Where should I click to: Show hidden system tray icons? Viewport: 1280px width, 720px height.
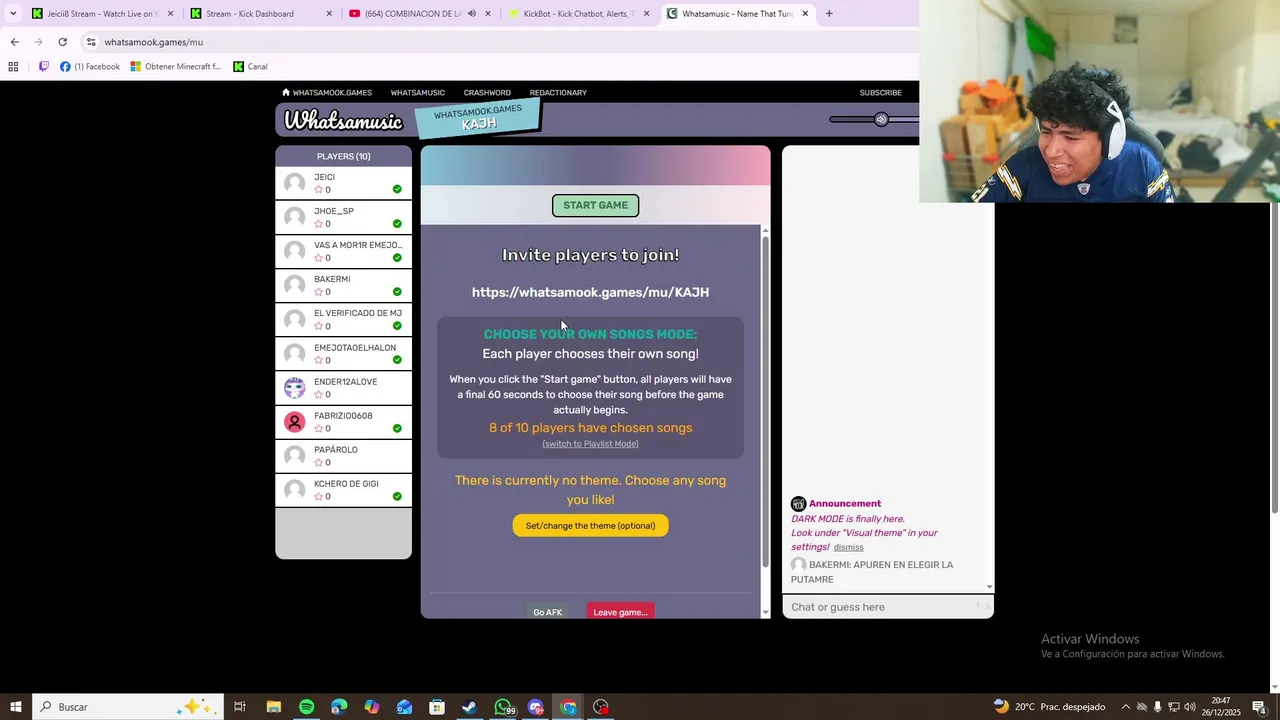1125,707
